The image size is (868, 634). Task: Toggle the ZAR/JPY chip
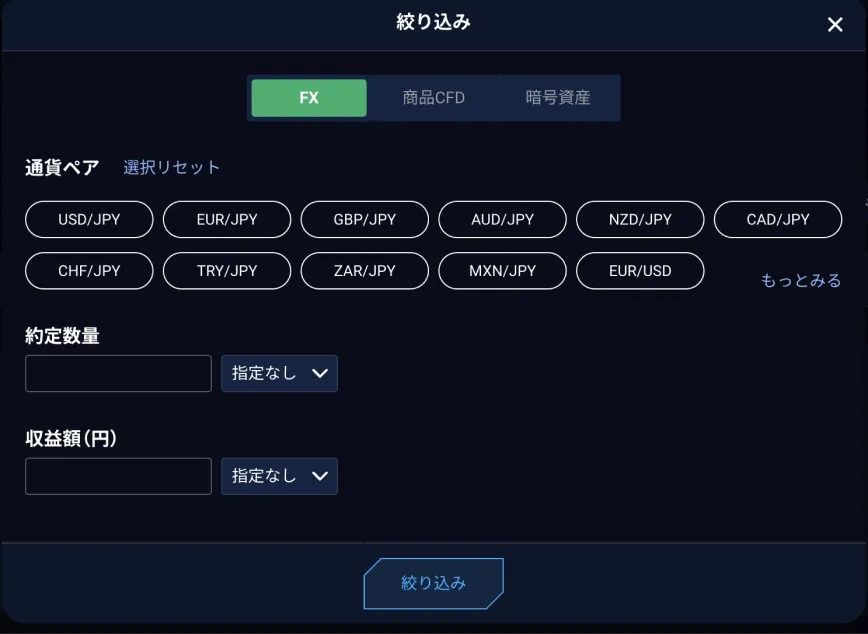pyautogui.click(x=365, y=270)
